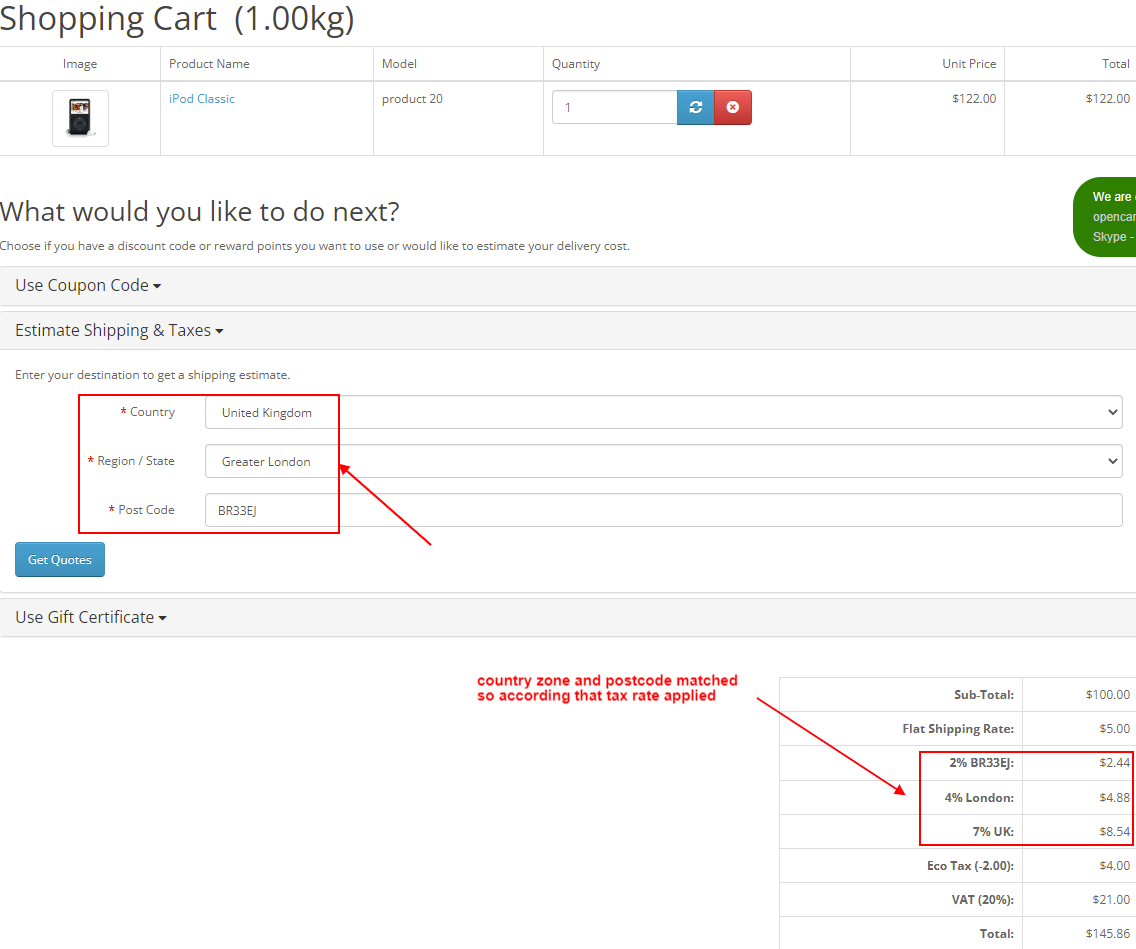This screenshot has height=949, width=1136.
Task: Open the iPod Classic product page link
Action: coord(201,98)
